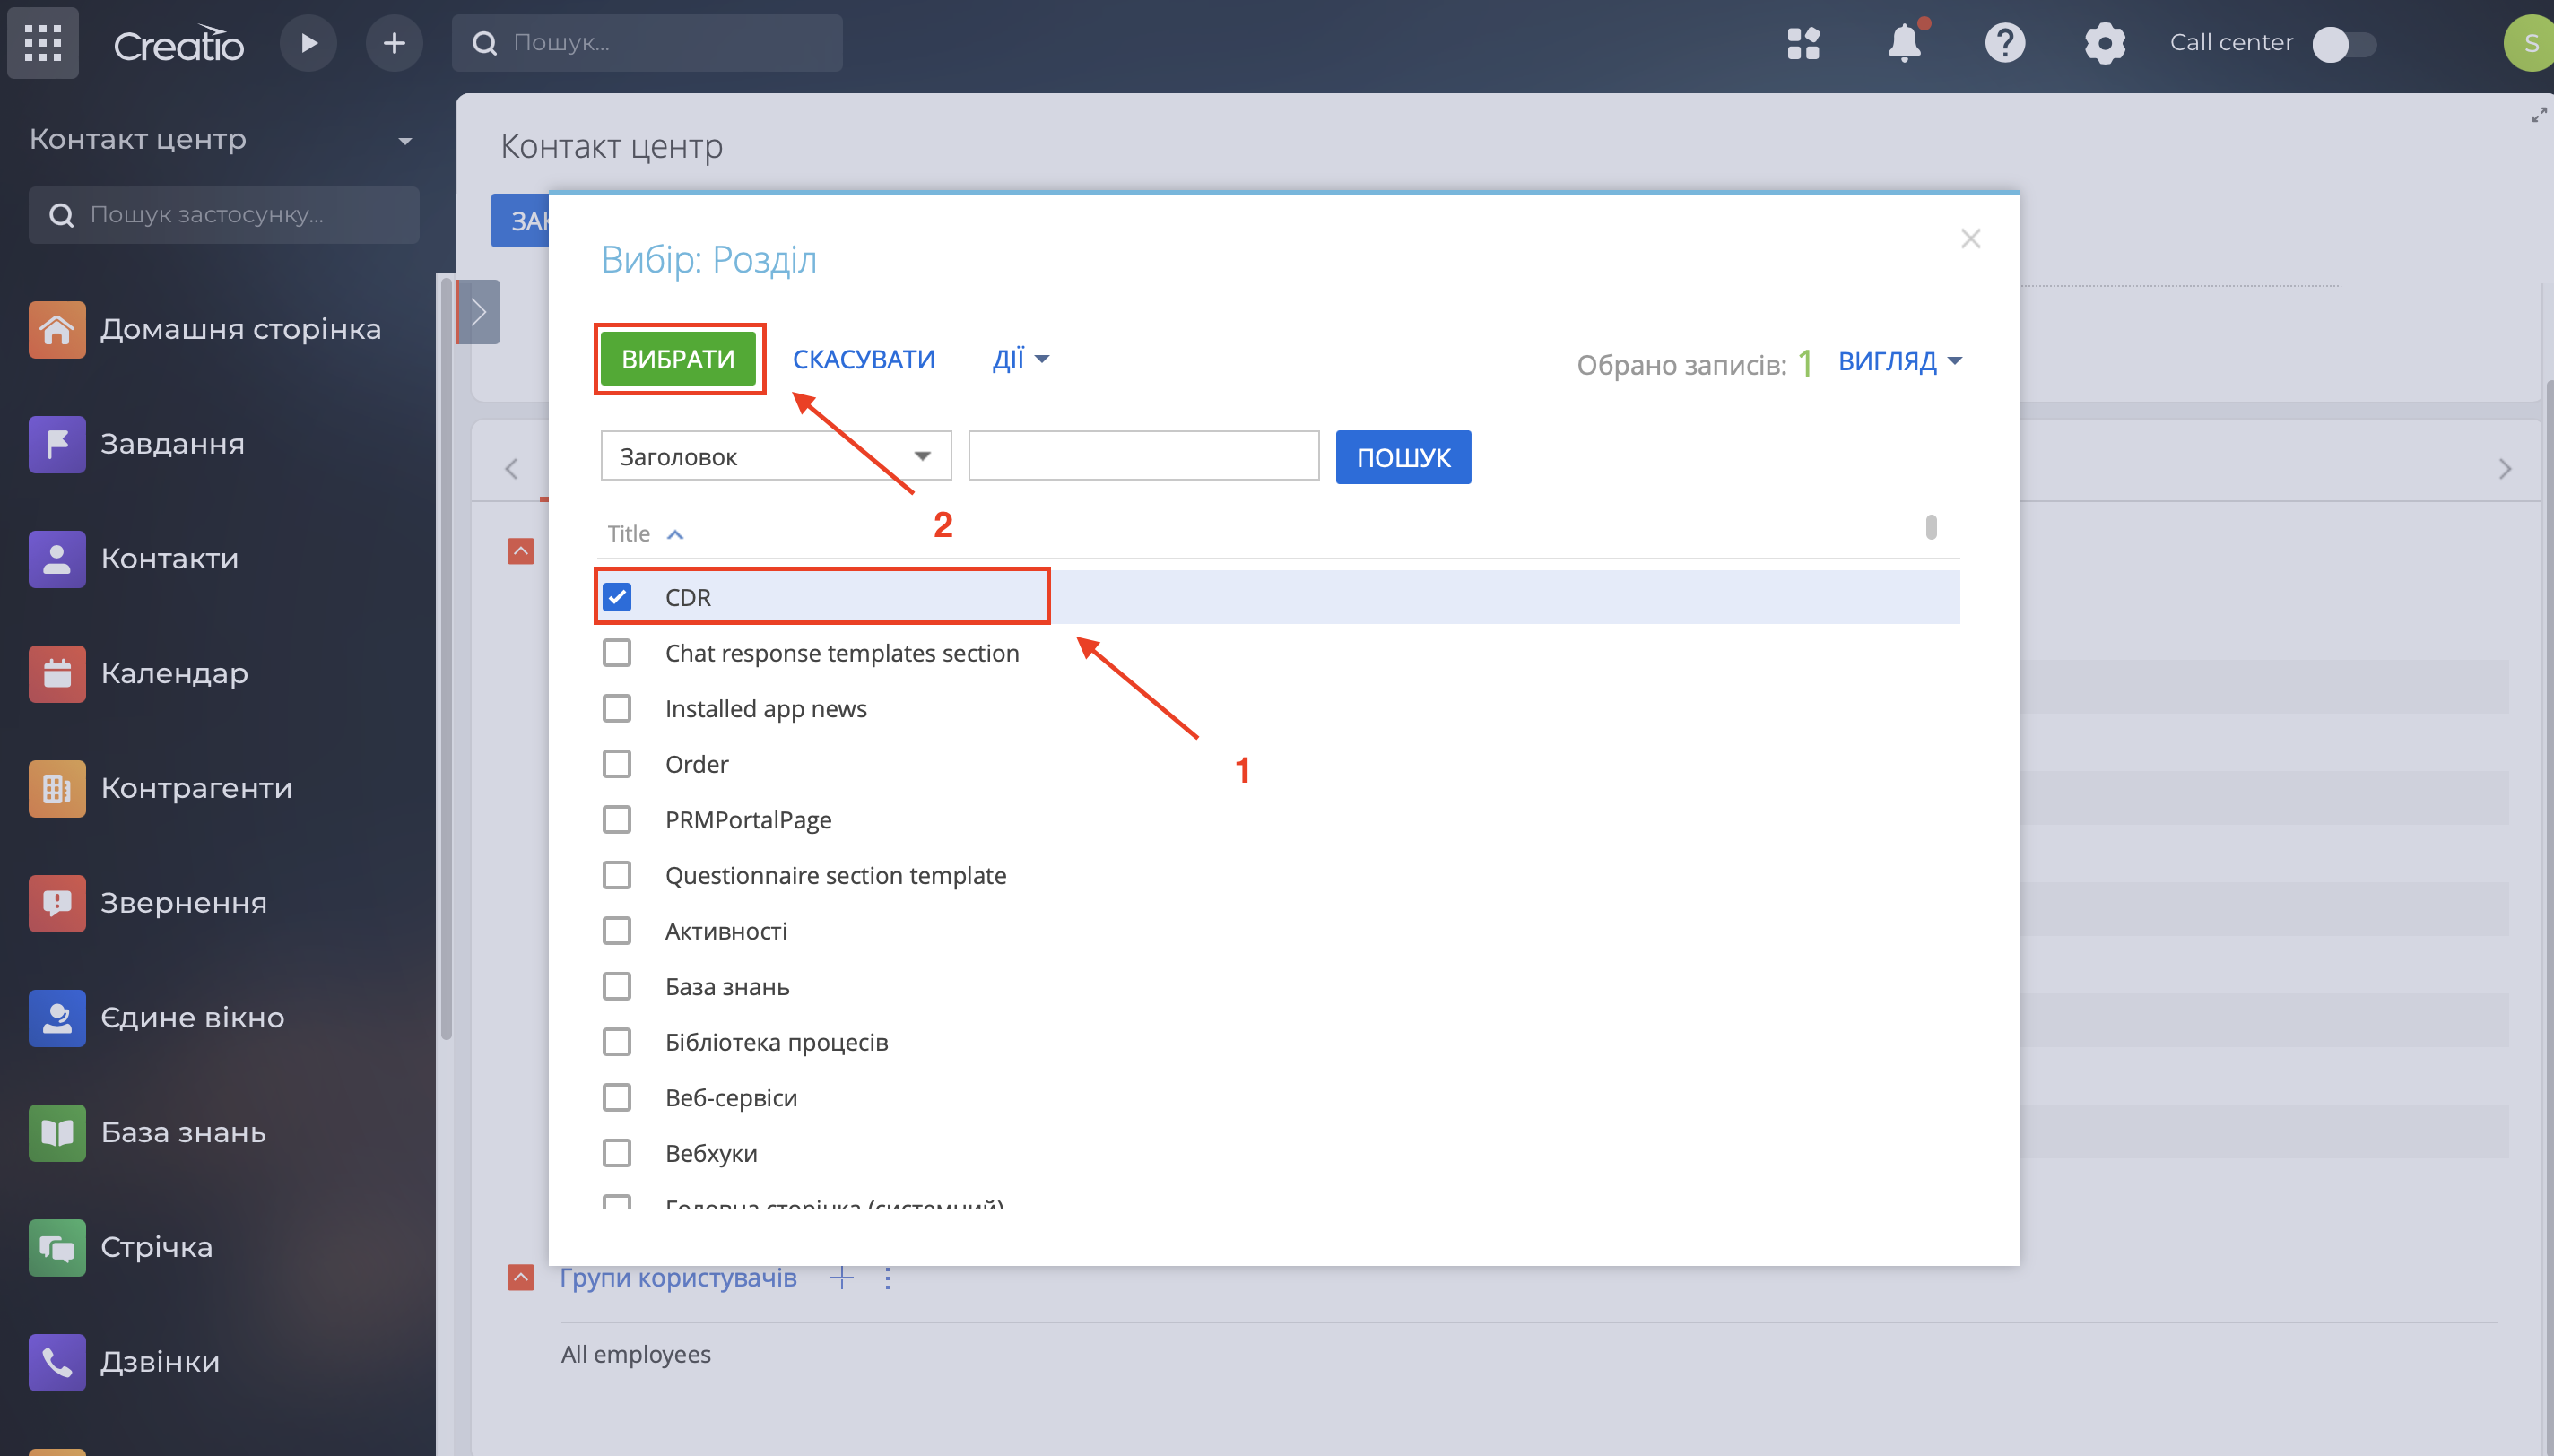Screen dimensions: 2554x1456
Task: Collapse the Групи користувачів section
Action: pos(521,1277)
